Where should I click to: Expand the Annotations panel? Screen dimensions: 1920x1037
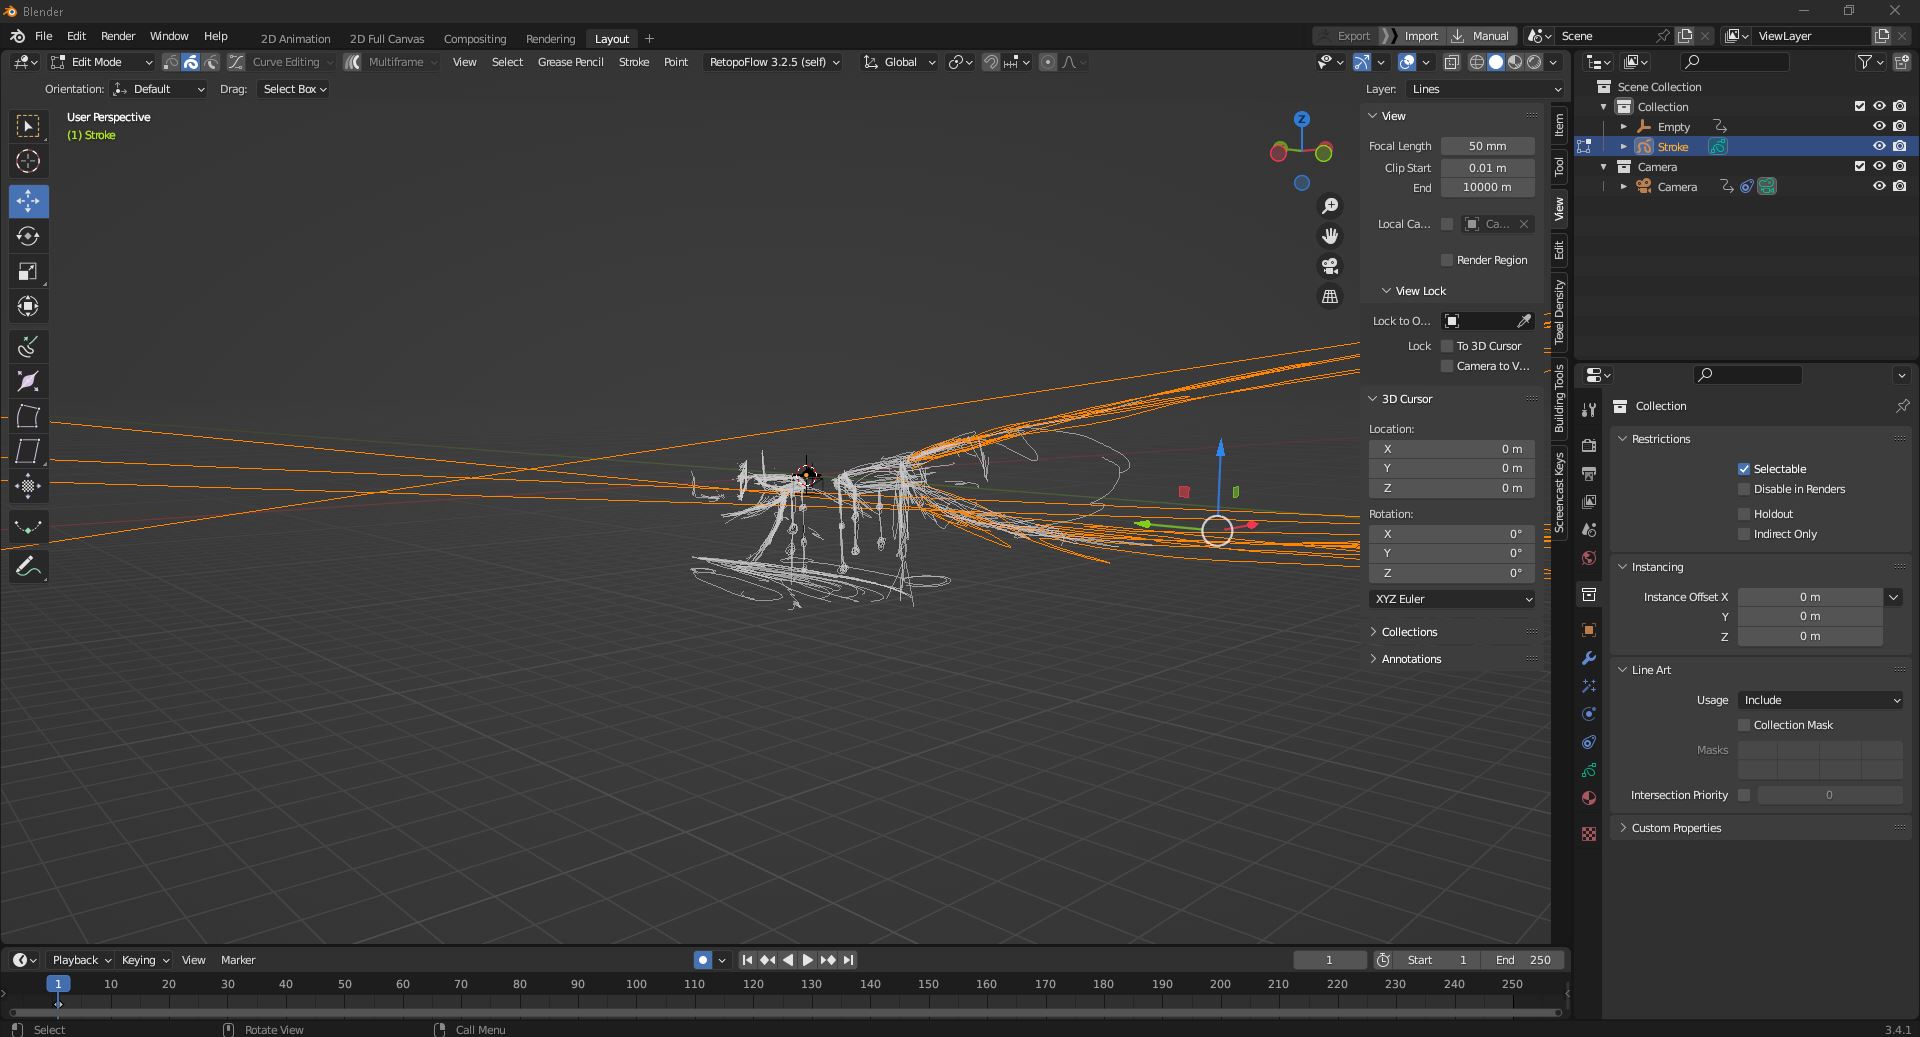1410,659
